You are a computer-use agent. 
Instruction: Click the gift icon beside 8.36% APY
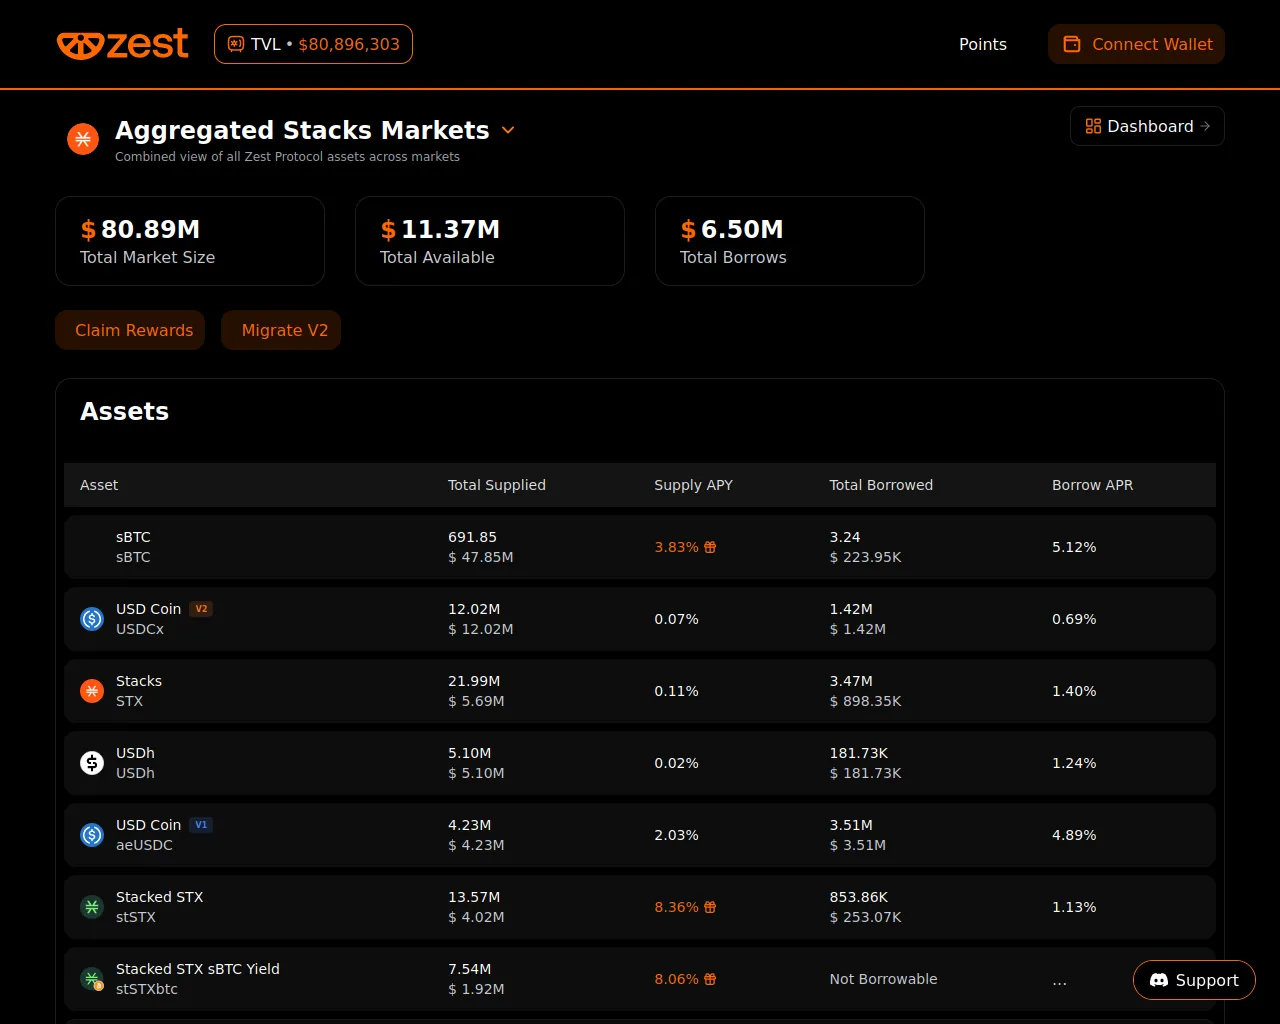[710, 907]
